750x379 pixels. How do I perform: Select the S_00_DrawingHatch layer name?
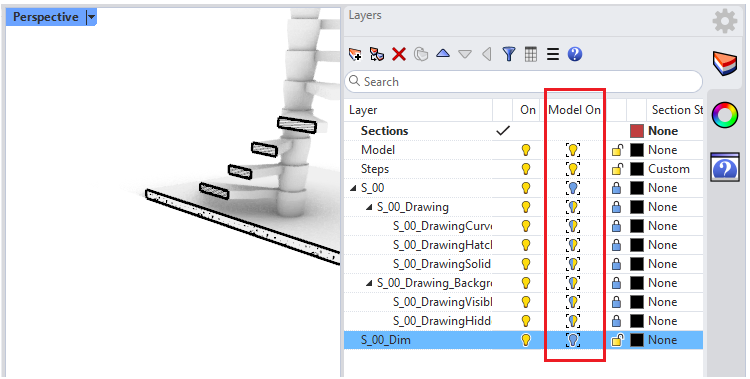tap(442, 245)
